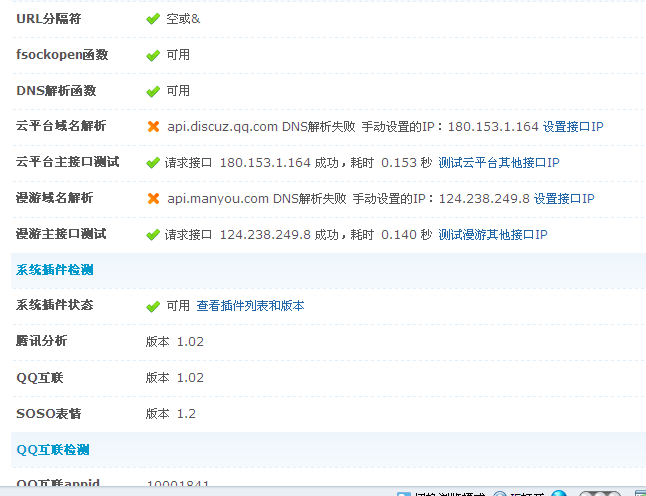Click the fsockopen函数 row label
The width and height of the screenshot is (646, 496).
click(62, 55)
